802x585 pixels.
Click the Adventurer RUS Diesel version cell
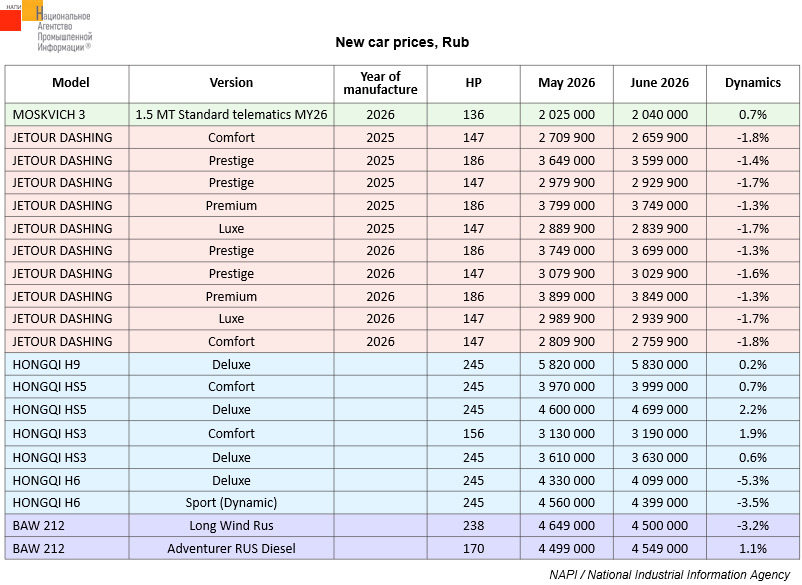231,549
